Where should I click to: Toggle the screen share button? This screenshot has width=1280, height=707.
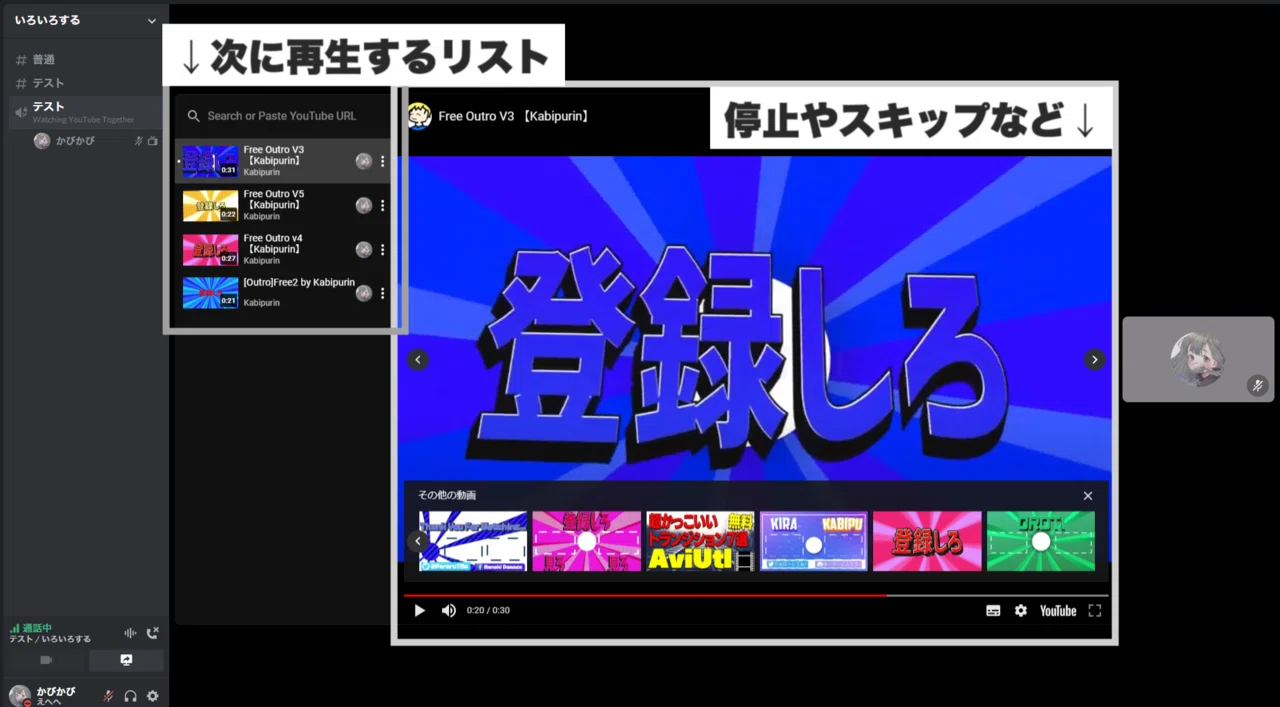[x=126, y=660]
